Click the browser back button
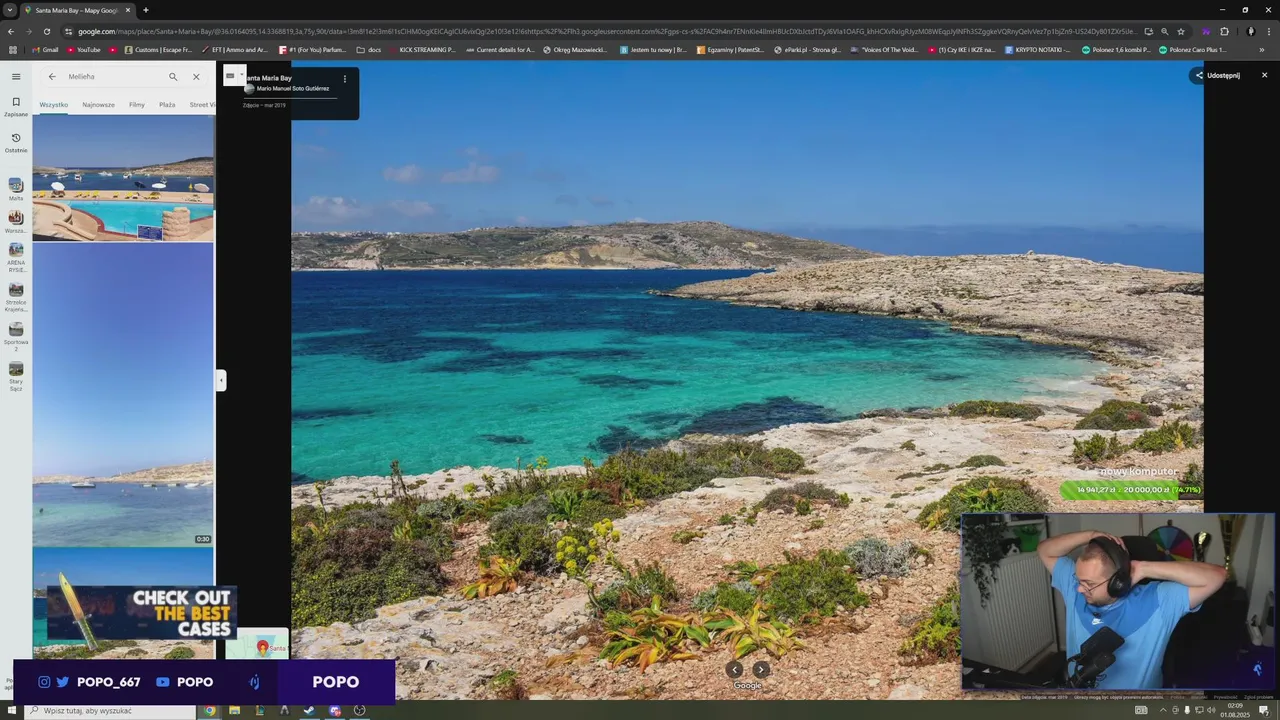Screen dimensions: 1280x720 tap(12, 31)
